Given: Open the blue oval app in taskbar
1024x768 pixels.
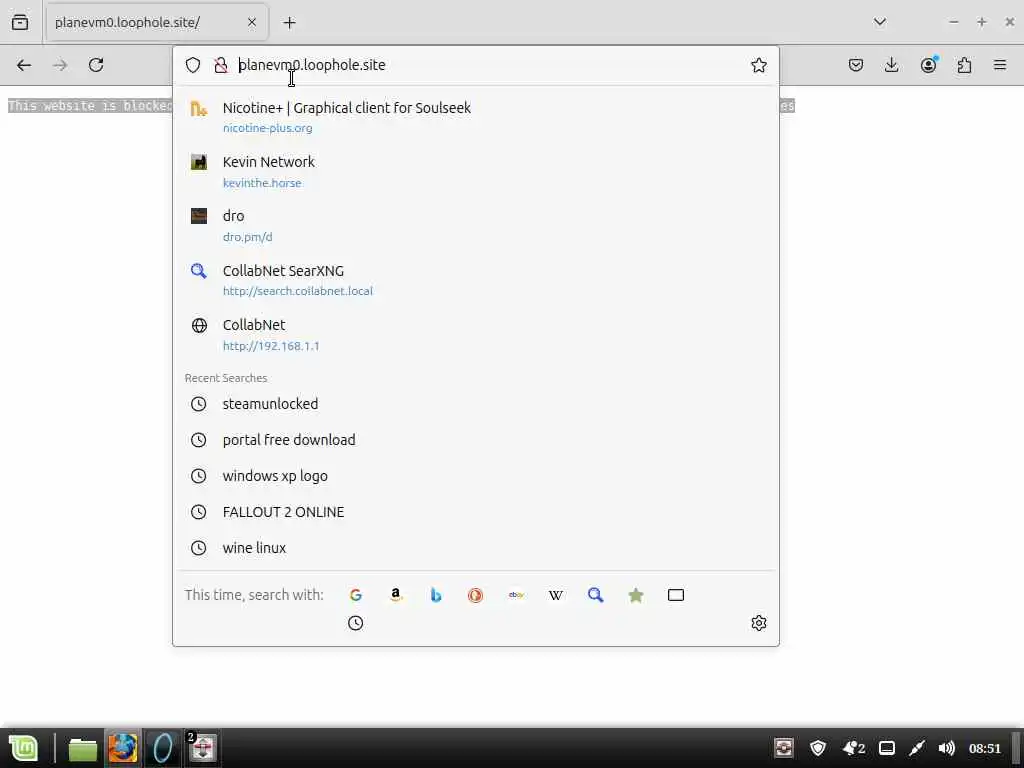Looking at the screenshot, I should coord(163,748).
